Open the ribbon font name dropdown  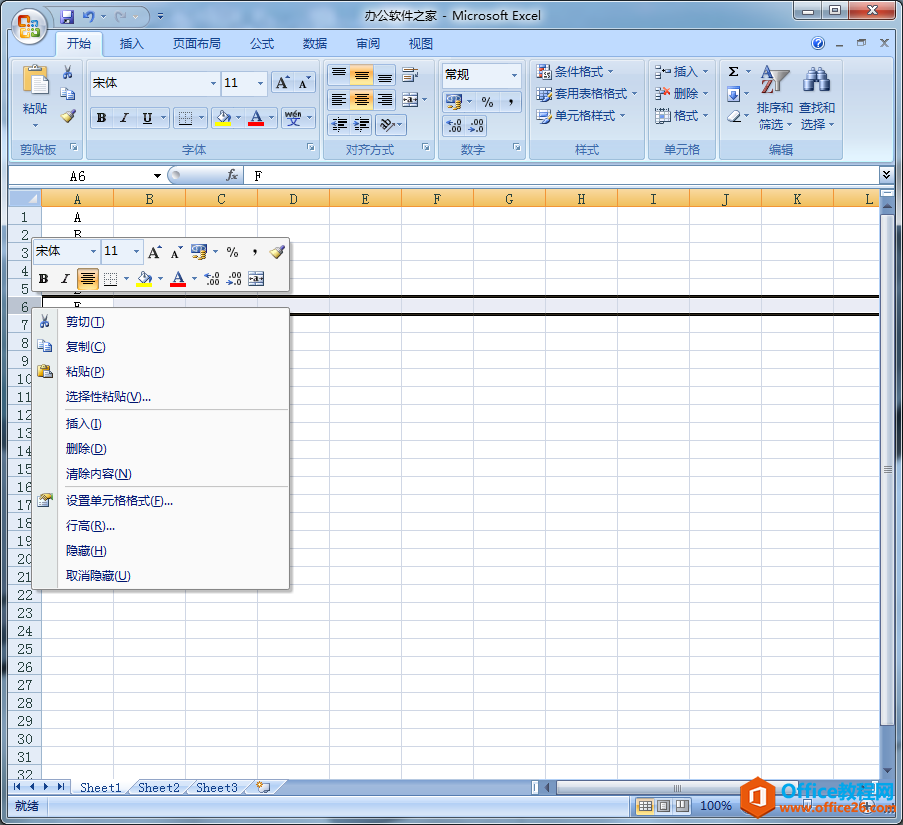213,83
